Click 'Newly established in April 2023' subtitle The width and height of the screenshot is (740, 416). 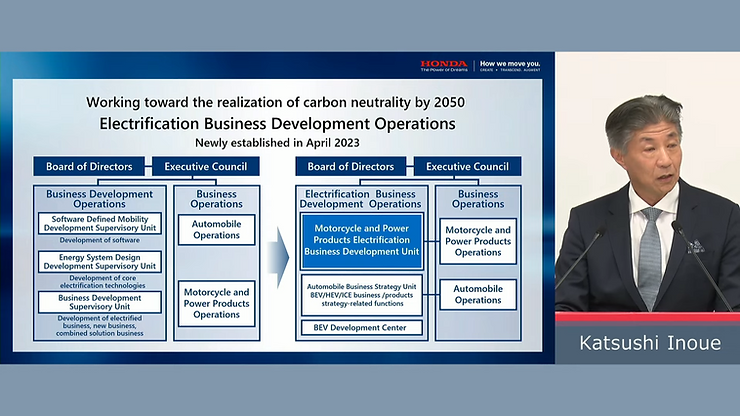(277, 143)
